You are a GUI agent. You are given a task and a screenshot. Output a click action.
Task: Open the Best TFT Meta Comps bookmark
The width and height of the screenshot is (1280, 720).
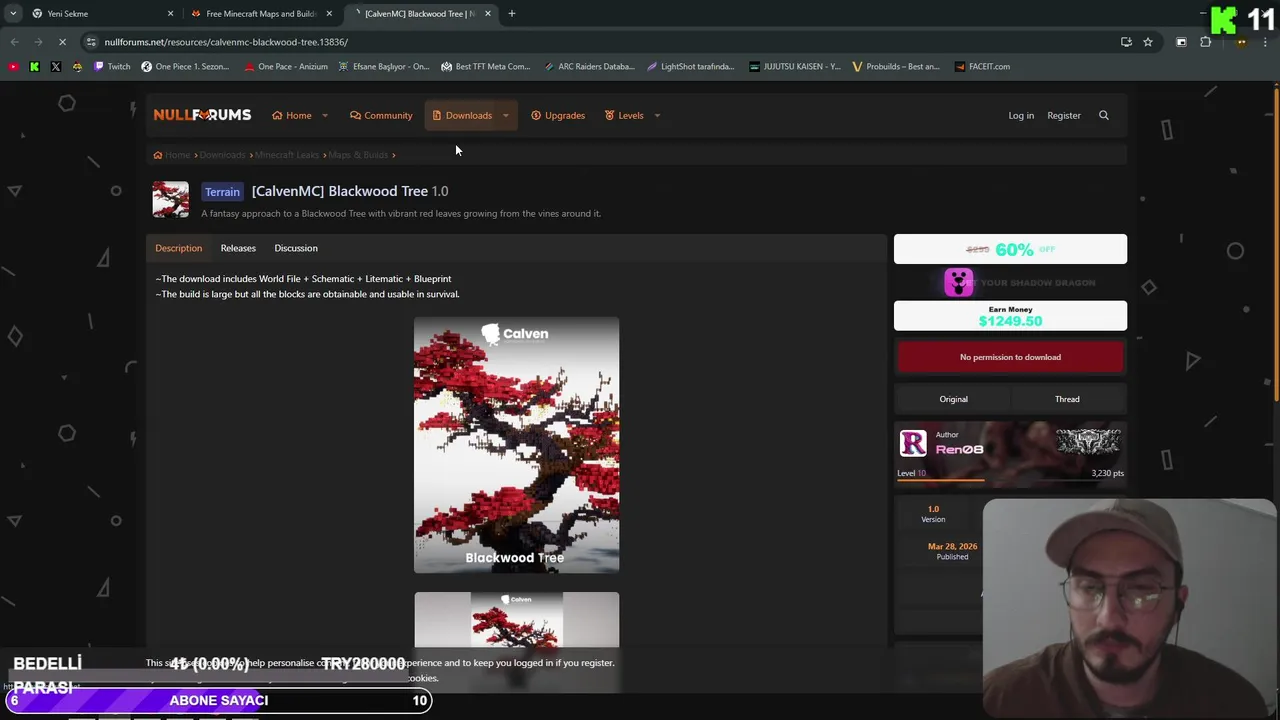click(486, 67)
